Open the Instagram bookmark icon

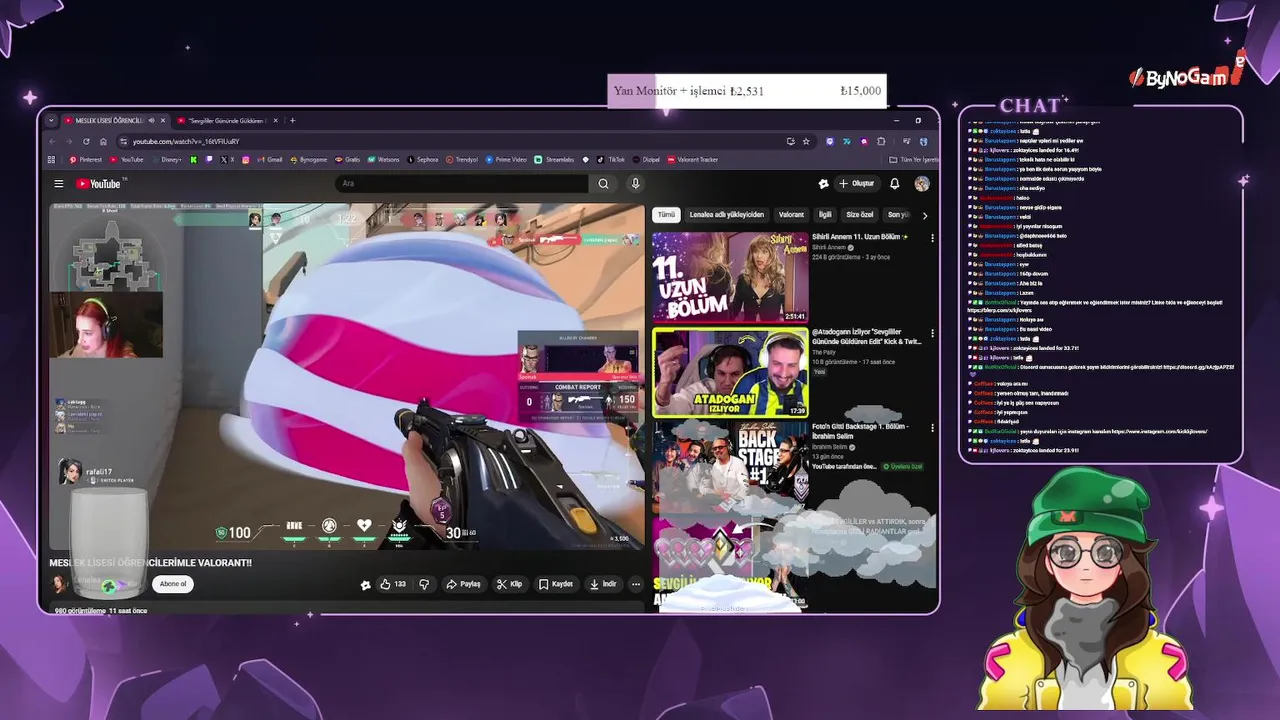(x=246, y=160)
